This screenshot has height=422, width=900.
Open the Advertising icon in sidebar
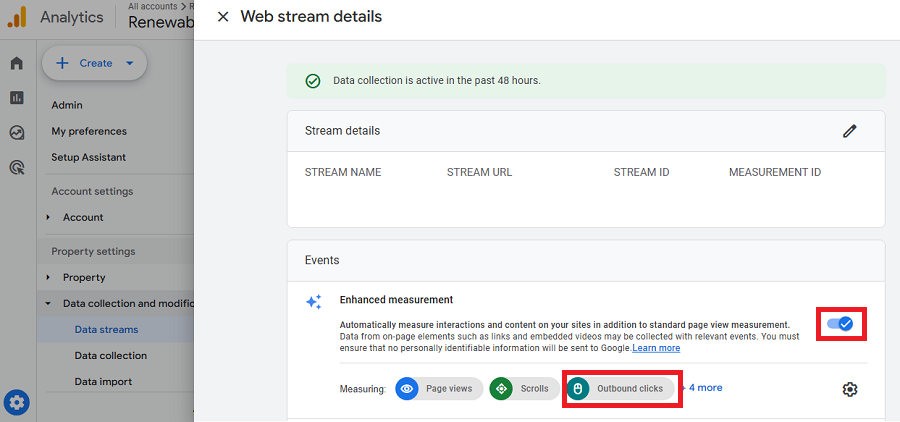[x=17, y=168]
